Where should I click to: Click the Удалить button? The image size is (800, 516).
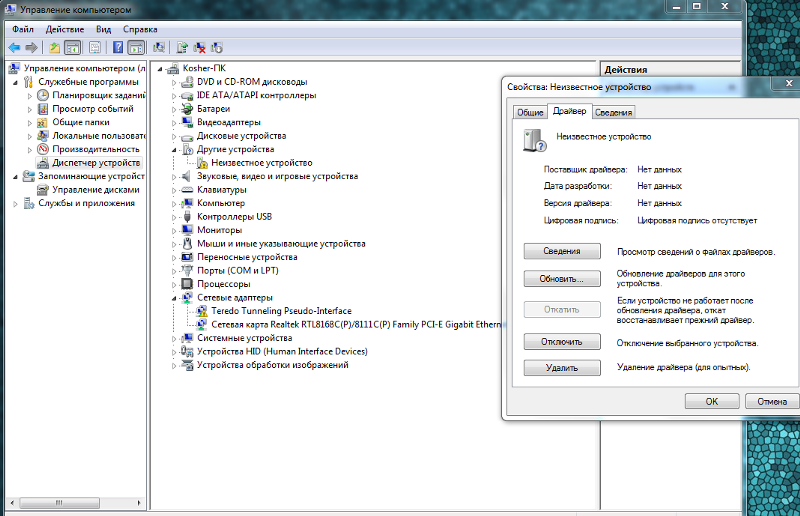pos(562,367)
